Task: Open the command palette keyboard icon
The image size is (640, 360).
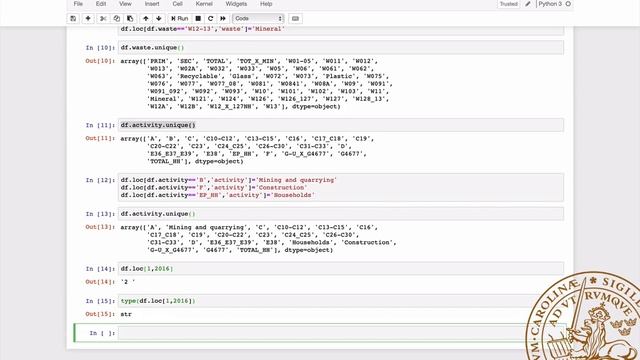Action: [296, 18]
